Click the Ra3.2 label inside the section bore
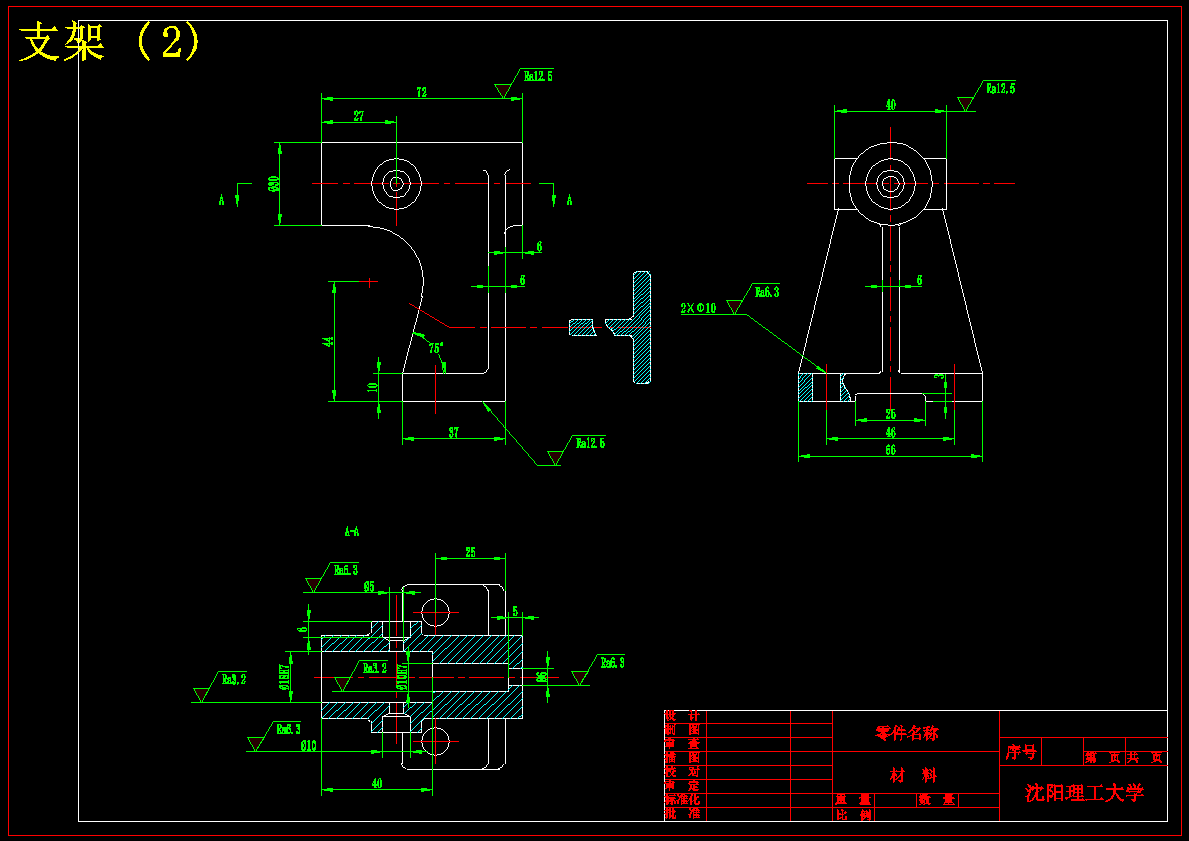1189x841 pixels. tap(375, 668)
